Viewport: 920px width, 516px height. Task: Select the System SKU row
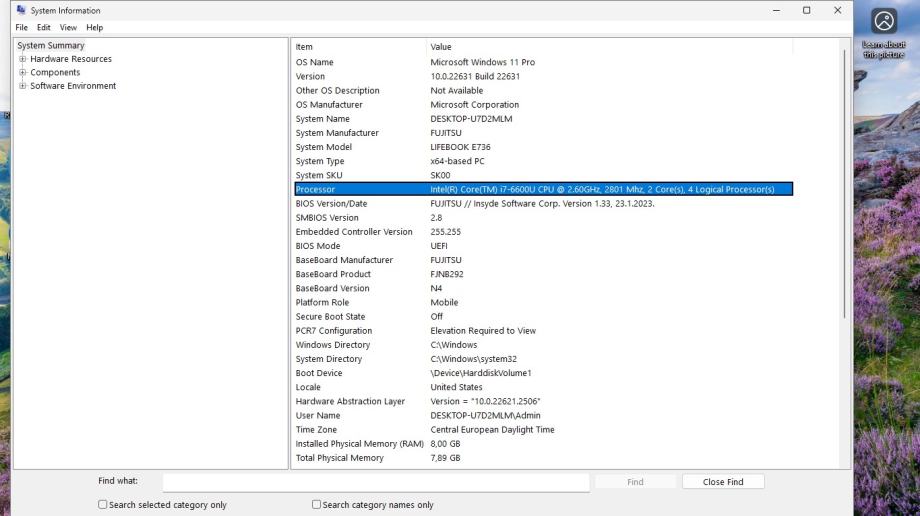[x=543, y=175]
